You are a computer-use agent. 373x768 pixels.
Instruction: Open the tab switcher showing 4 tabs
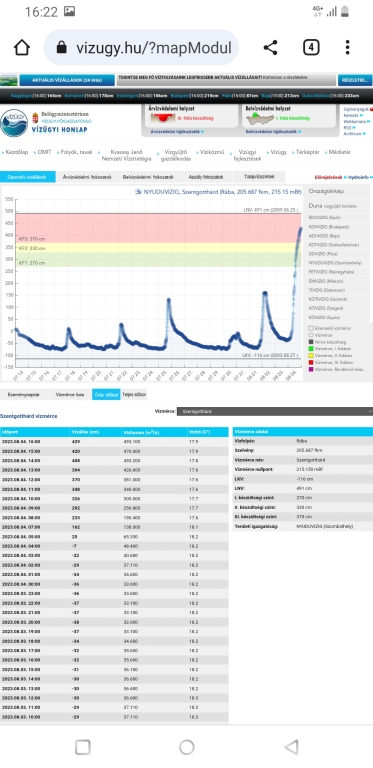[311, 48]
